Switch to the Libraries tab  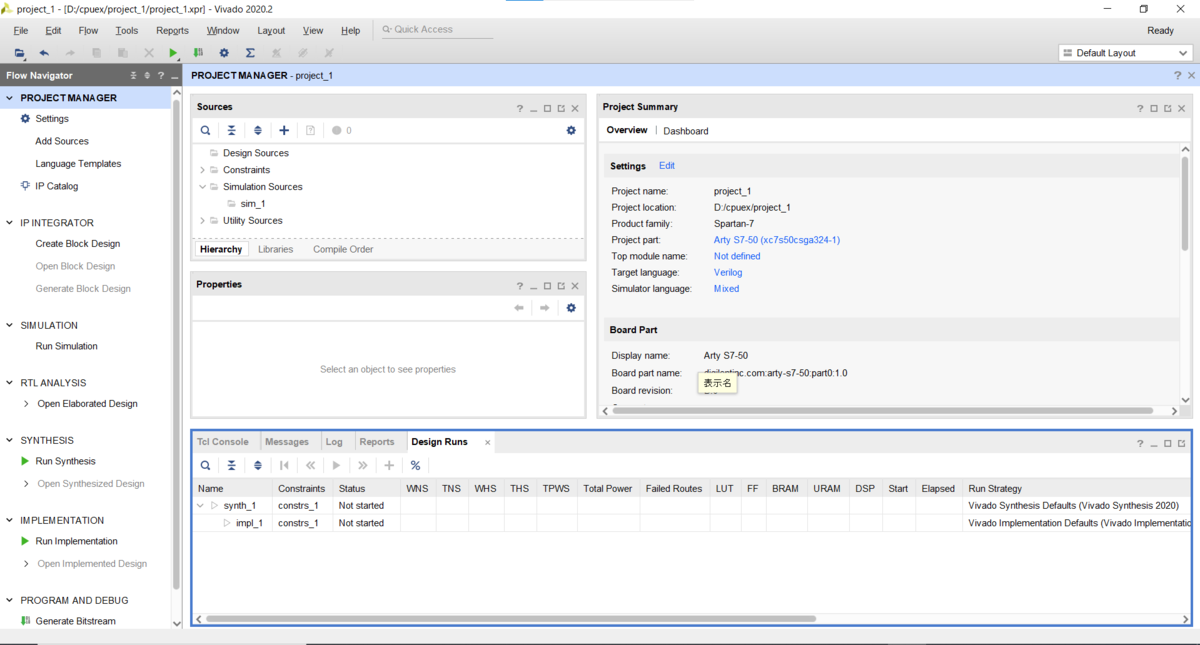click(276, 249)
